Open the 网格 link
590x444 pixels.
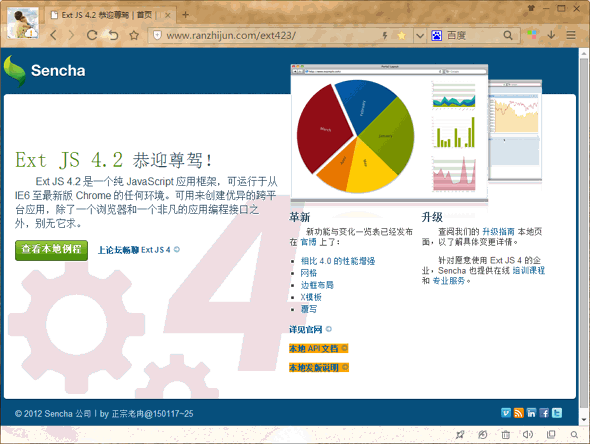pos(309,273)
